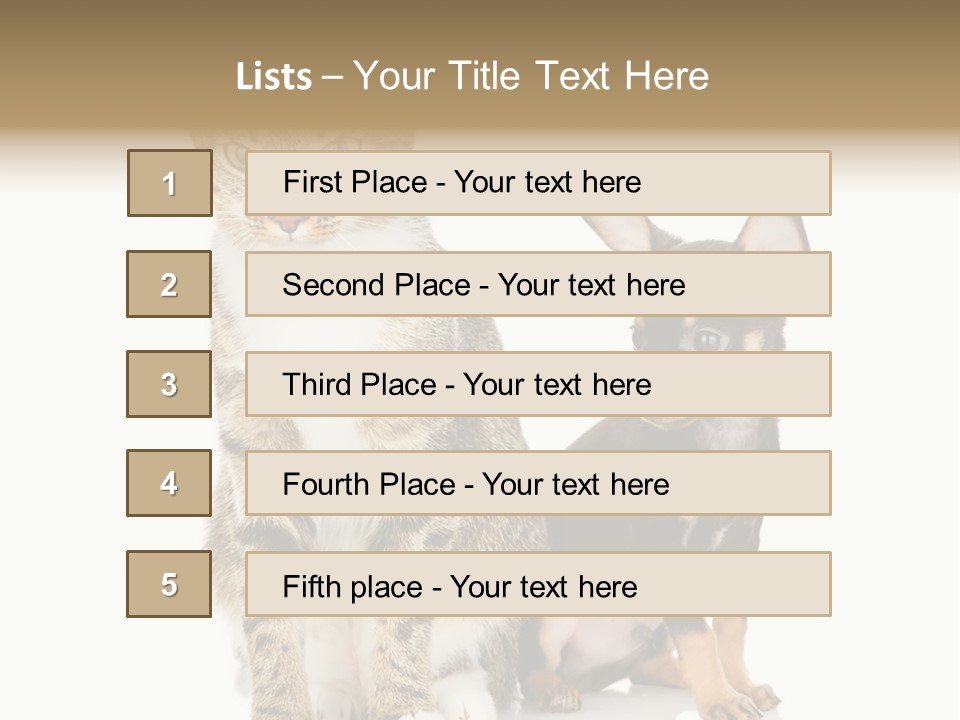The height and width of the screenshot is (720, 960).
Task: Click the number 1 box
Action: coord(170,183)
